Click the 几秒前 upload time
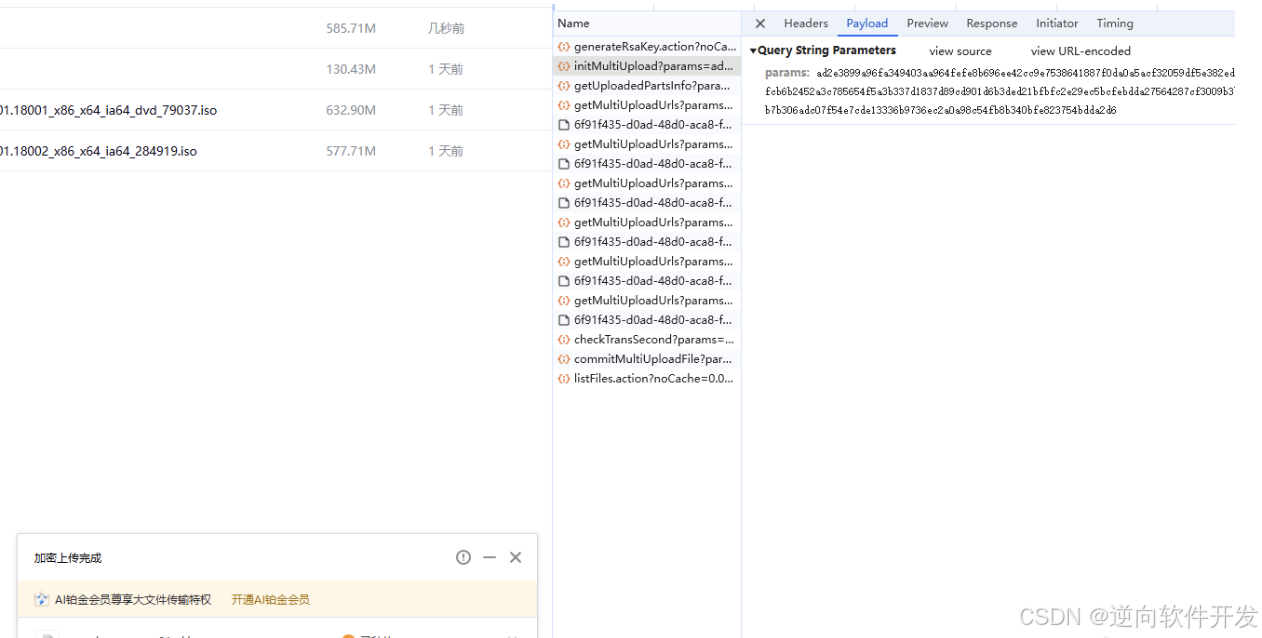 point(446,29)
